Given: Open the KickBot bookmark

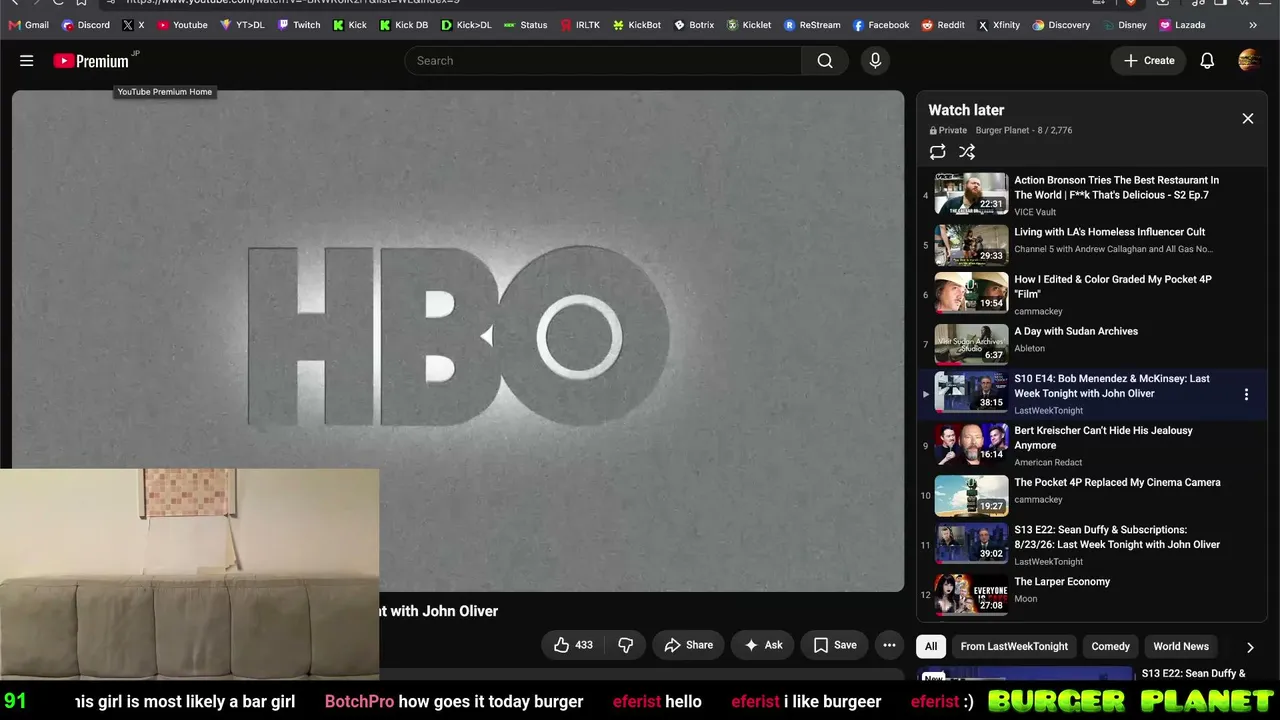Looking at the screenshot, I should pos(637,25).
